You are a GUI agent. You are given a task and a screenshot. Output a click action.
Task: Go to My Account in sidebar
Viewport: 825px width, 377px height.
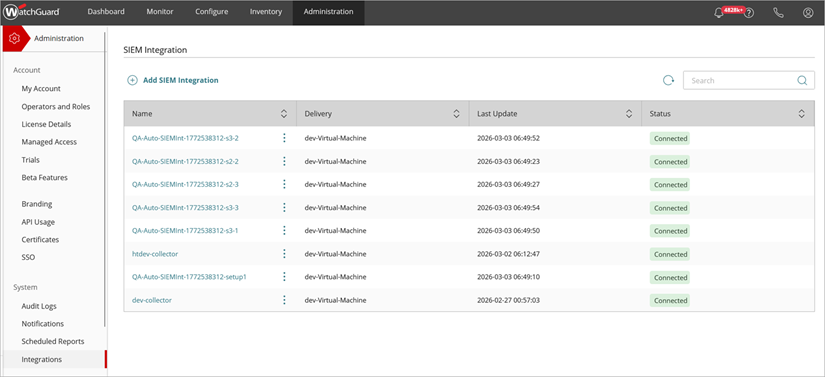coord(41,89)
